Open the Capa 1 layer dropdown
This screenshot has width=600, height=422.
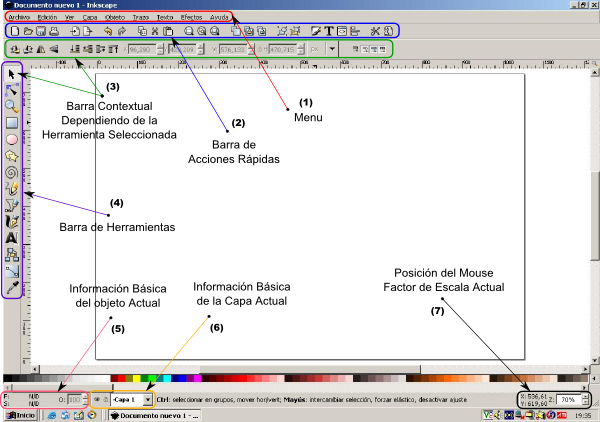tap(148, 400)
